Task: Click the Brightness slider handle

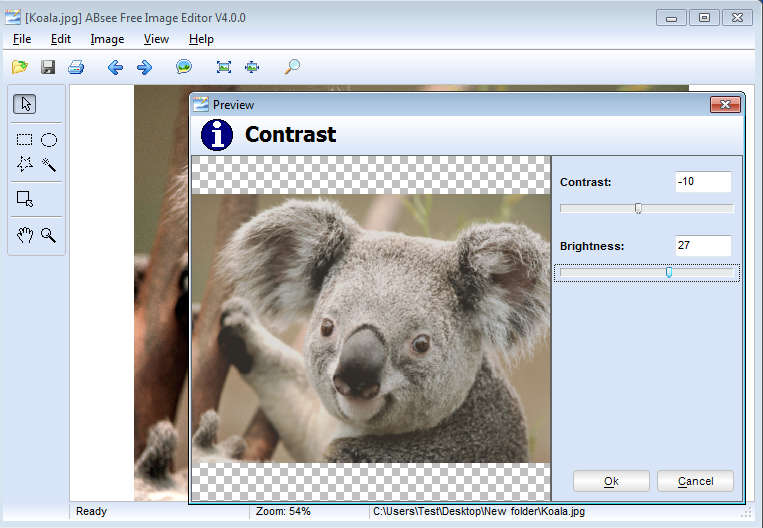Action: pyautogui.click(x=669, y=273)
